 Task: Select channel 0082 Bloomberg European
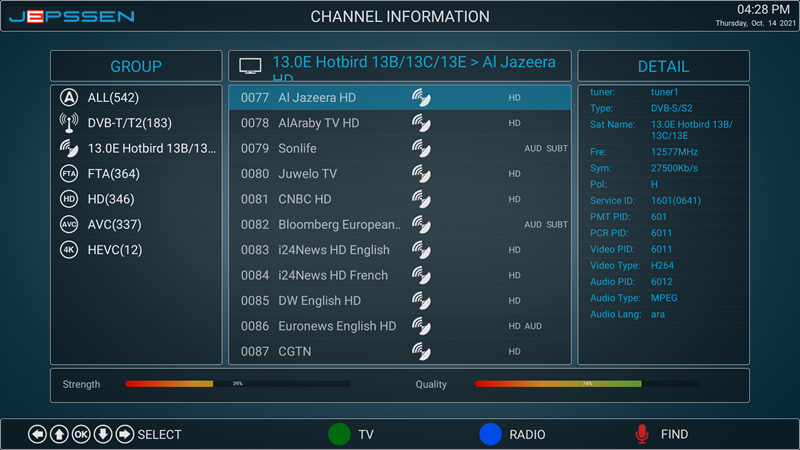(400, 224)
